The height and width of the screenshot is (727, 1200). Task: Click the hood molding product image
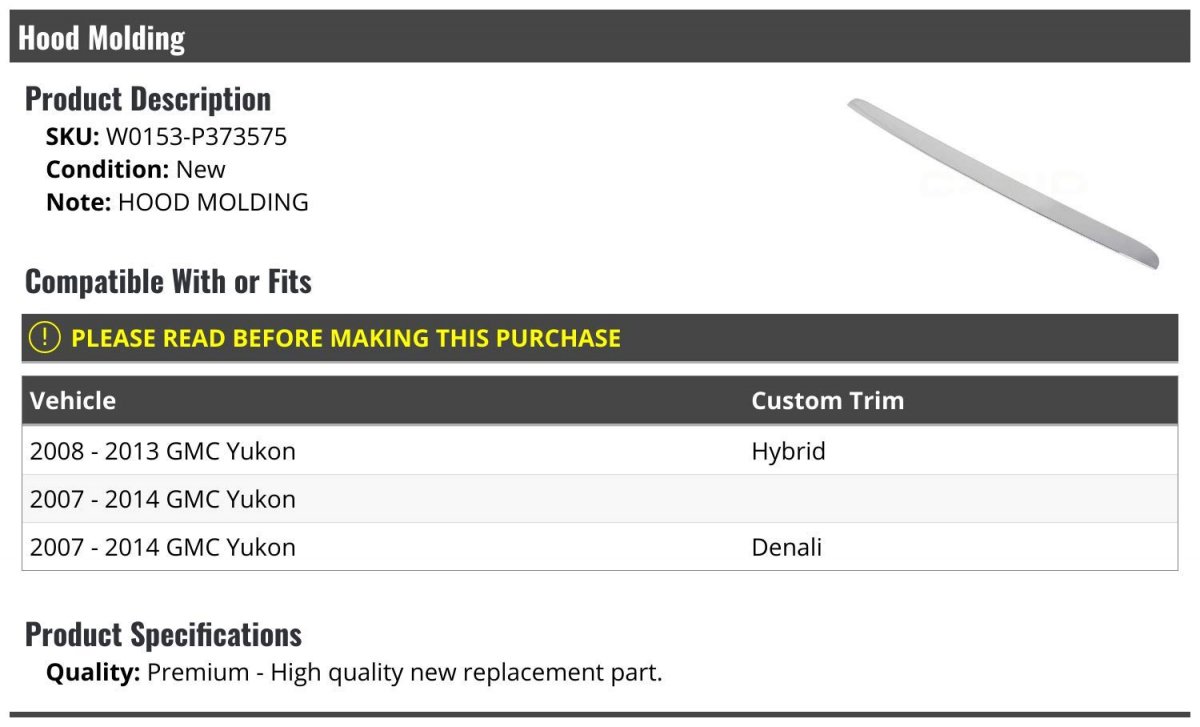pyautogui.click(x=1002, y=183)
